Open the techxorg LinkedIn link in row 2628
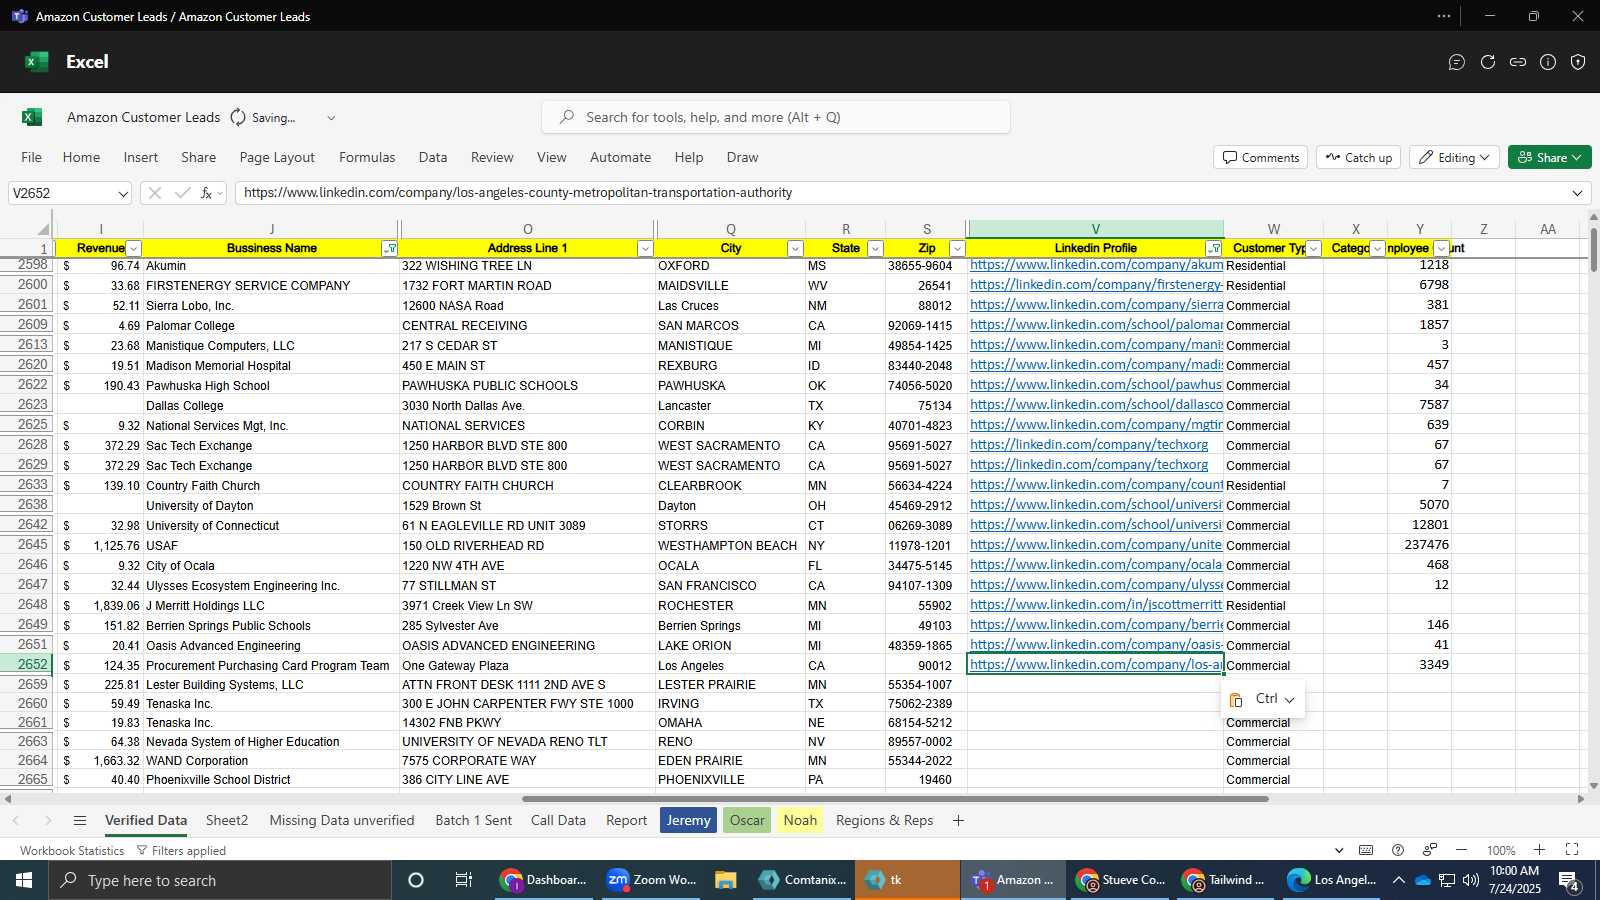This screenshot has width=1600, height=900. [1089, 445]
